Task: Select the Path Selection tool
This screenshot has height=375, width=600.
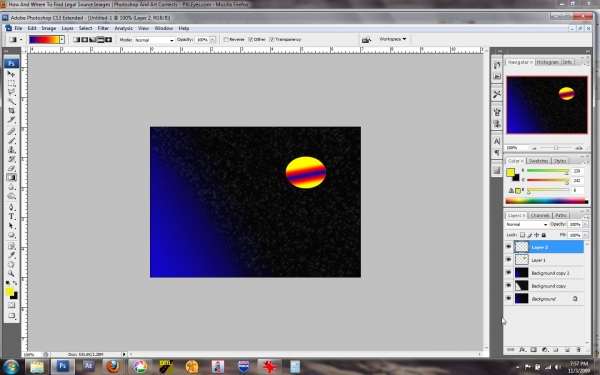Action: 11,226
